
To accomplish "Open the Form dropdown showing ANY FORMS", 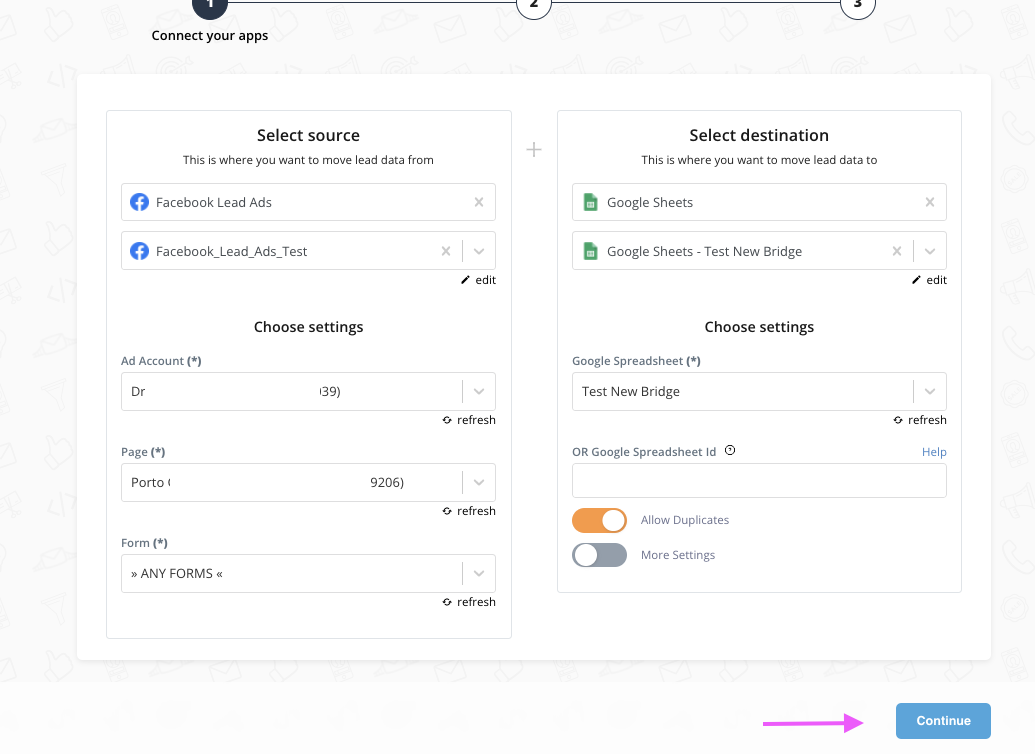I will [x=479, y=574].
